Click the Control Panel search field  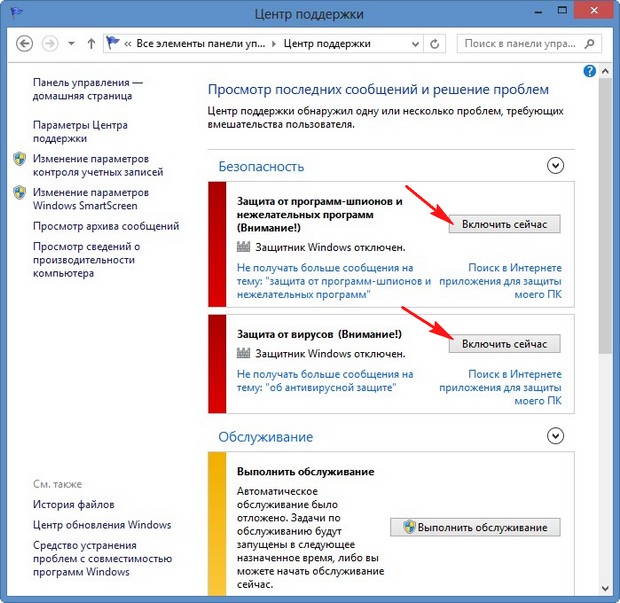(529, 43)
